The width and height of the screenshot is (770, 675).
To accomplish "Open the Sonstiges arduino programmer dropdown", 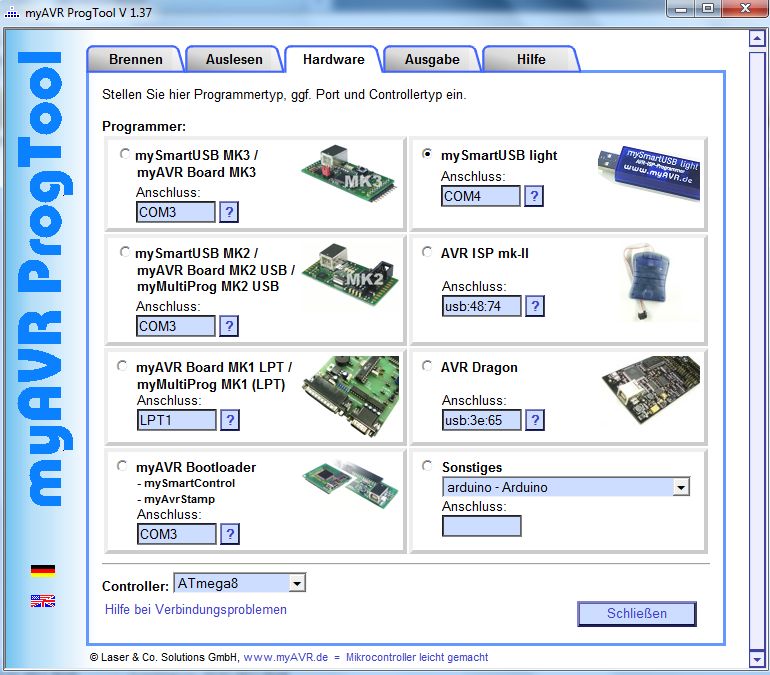I will [x=566, y=487].
